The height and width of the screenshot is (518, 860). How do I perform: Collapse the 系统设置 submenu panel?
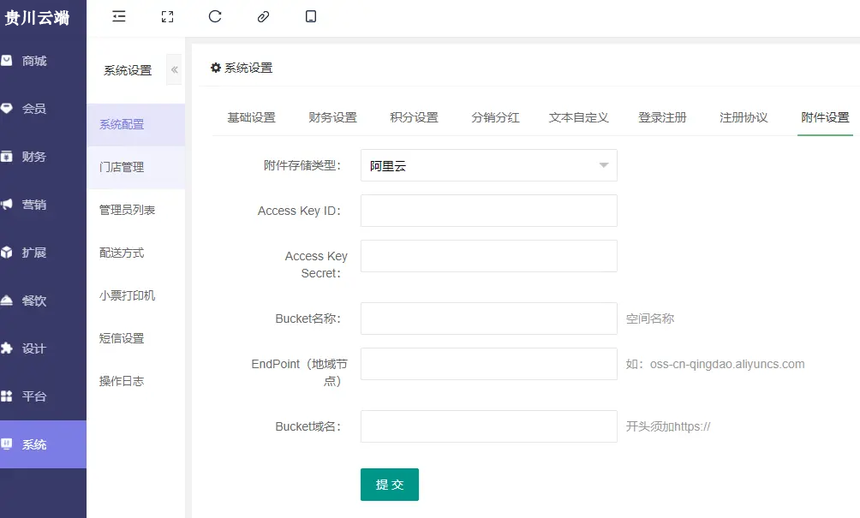click(174, 70)
